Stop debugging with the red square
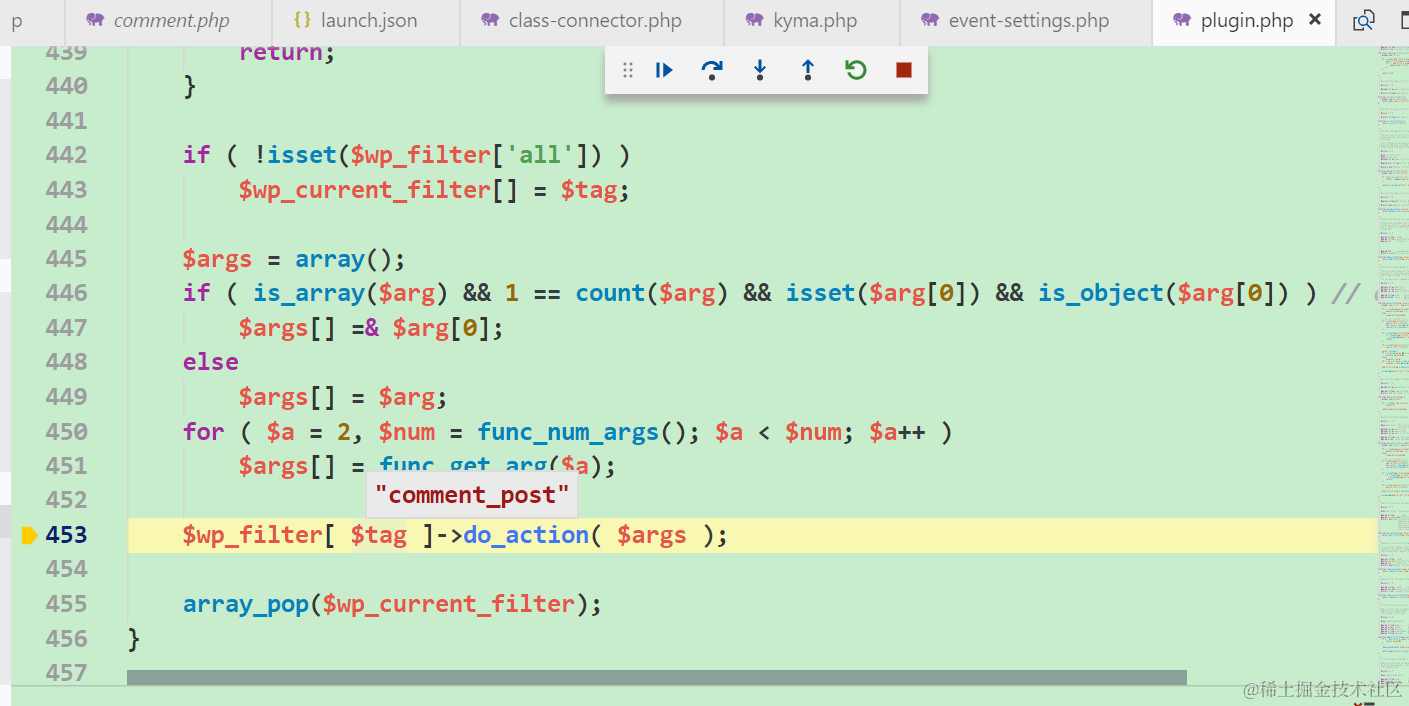1409x706 pixels. [904, 70]
